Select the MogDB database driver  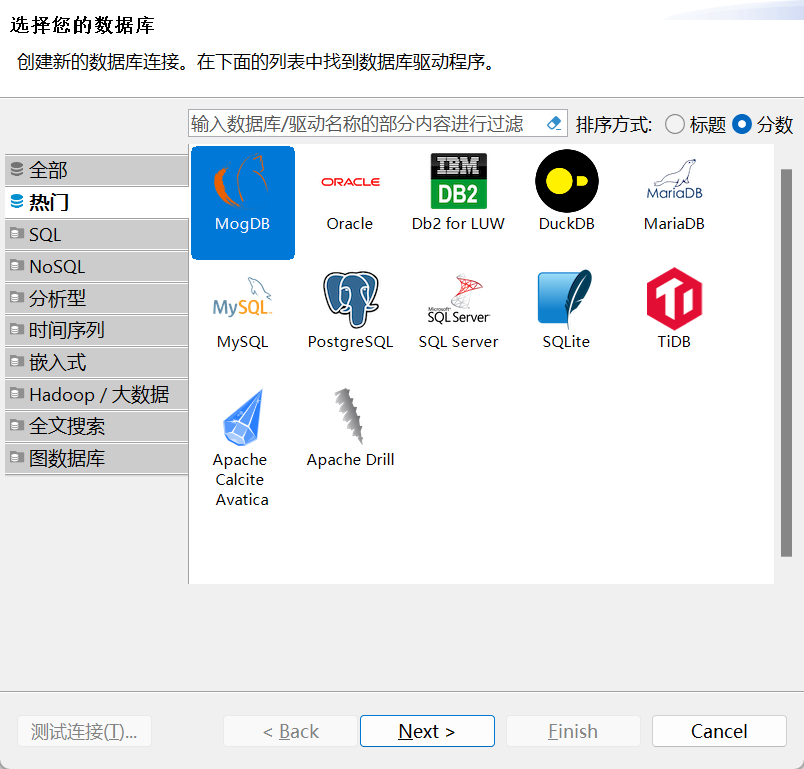coord(243,203)
